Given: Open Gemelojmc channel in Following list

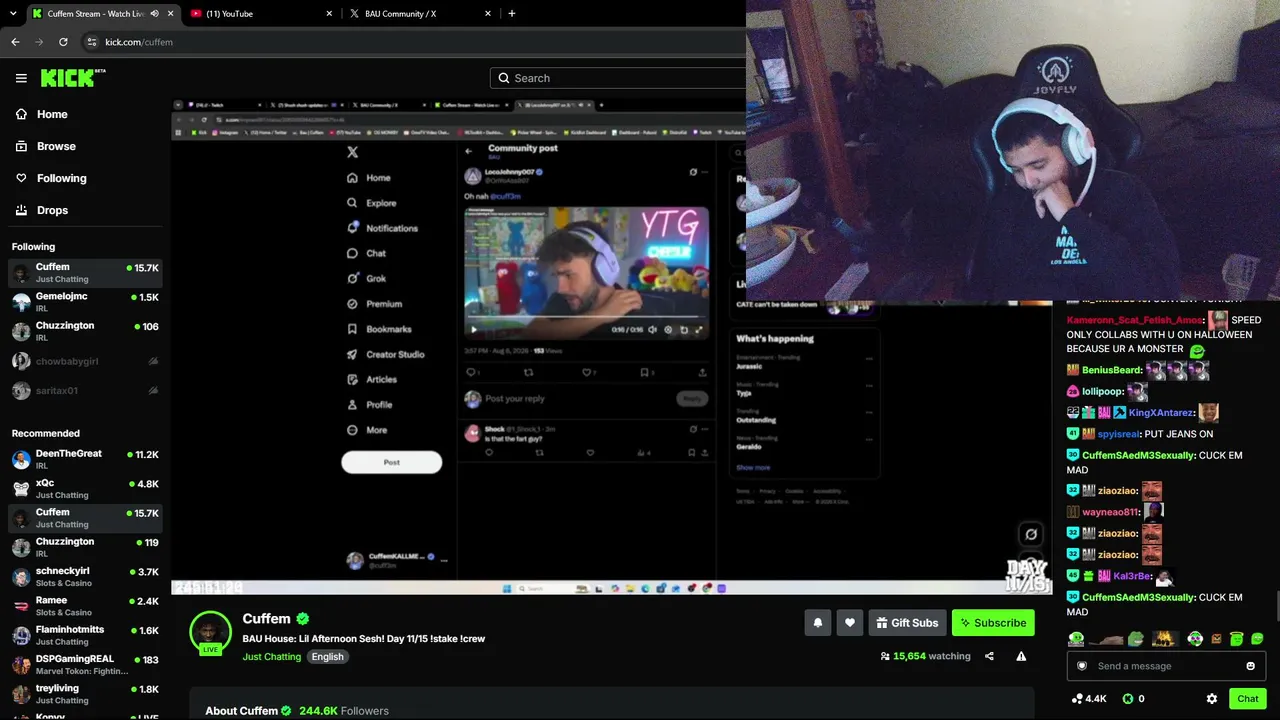Looking at the screenshot, I should coord(85,302).
